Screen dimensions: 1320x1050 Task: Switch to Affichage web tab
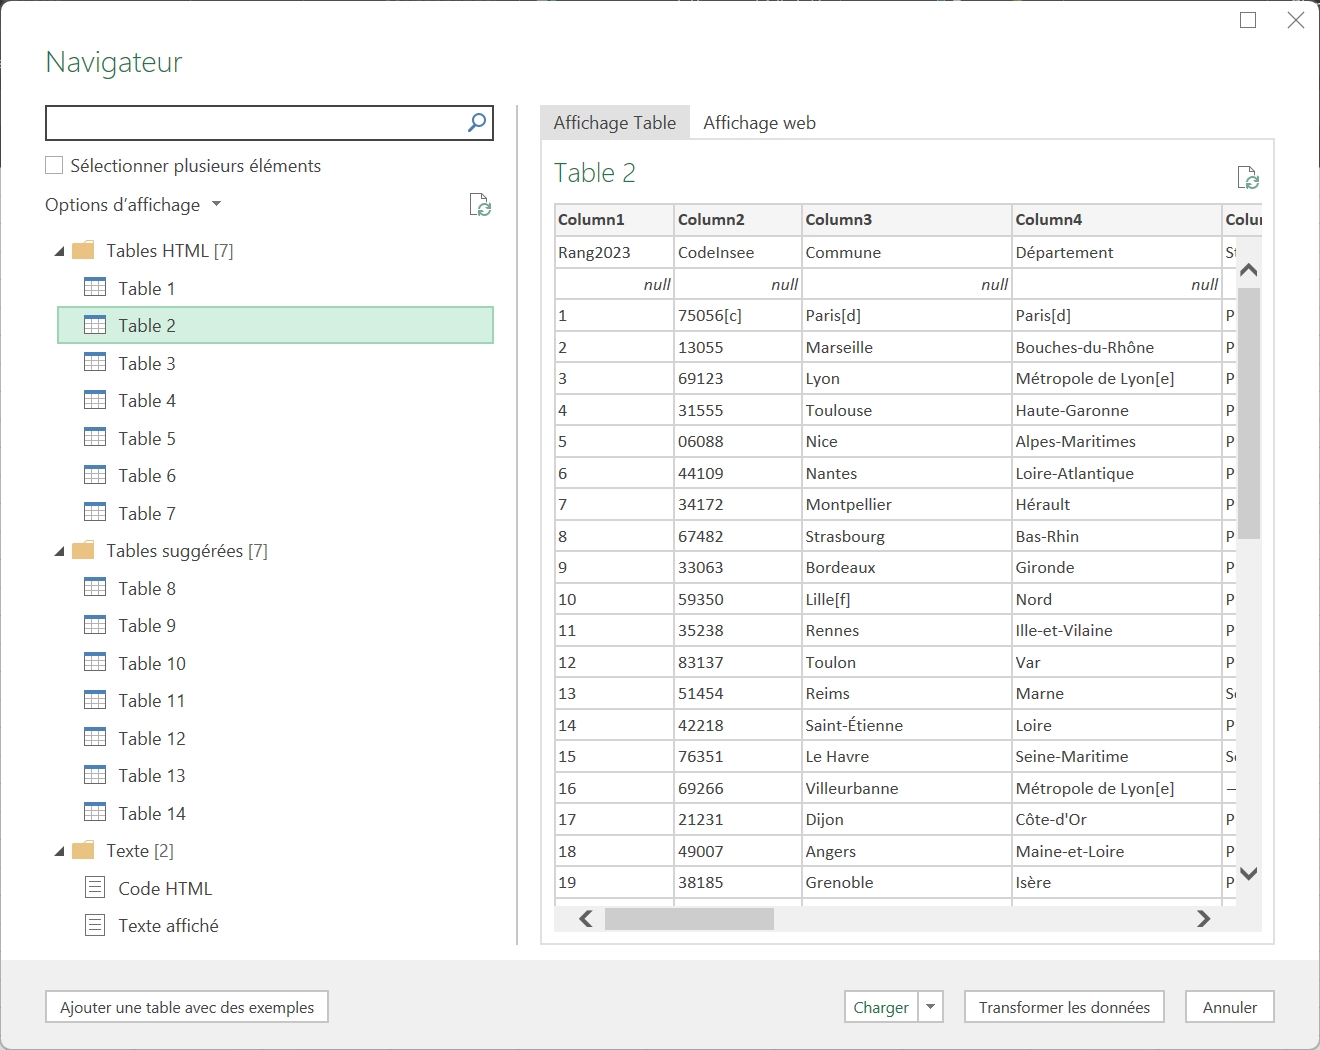point(759,122)
